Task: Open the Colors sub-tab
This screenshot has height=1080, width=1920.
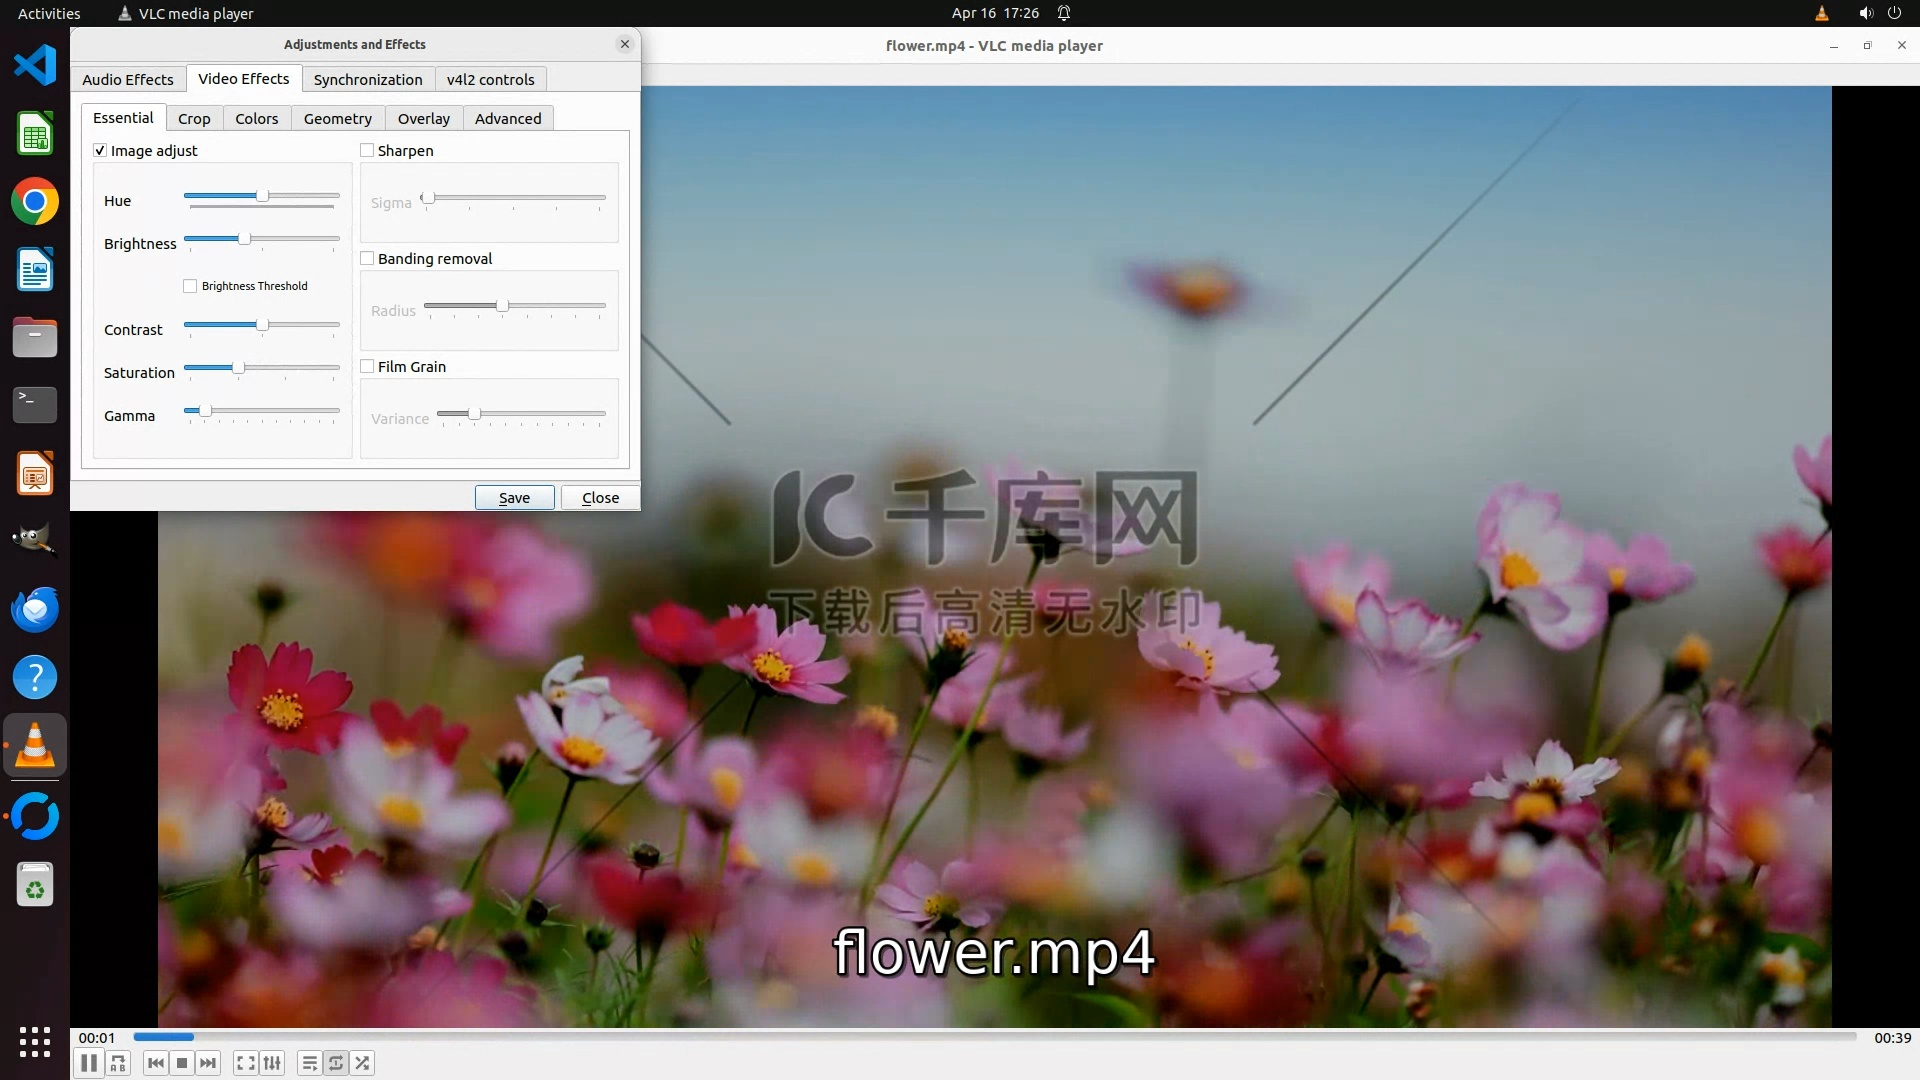Action: [256, 118]
